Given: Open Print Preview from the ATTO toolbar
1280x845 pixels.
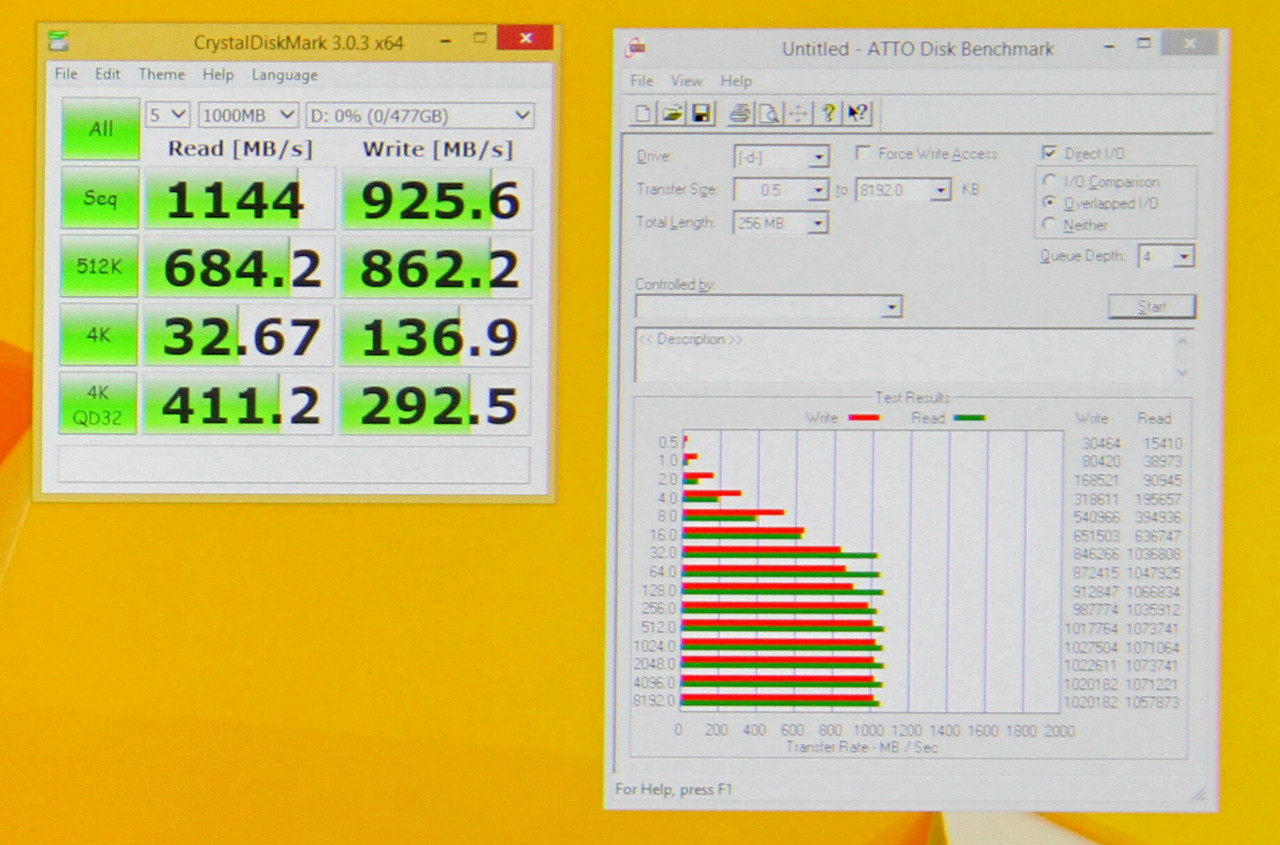Looking at the screenshot, I should point(768,113).
